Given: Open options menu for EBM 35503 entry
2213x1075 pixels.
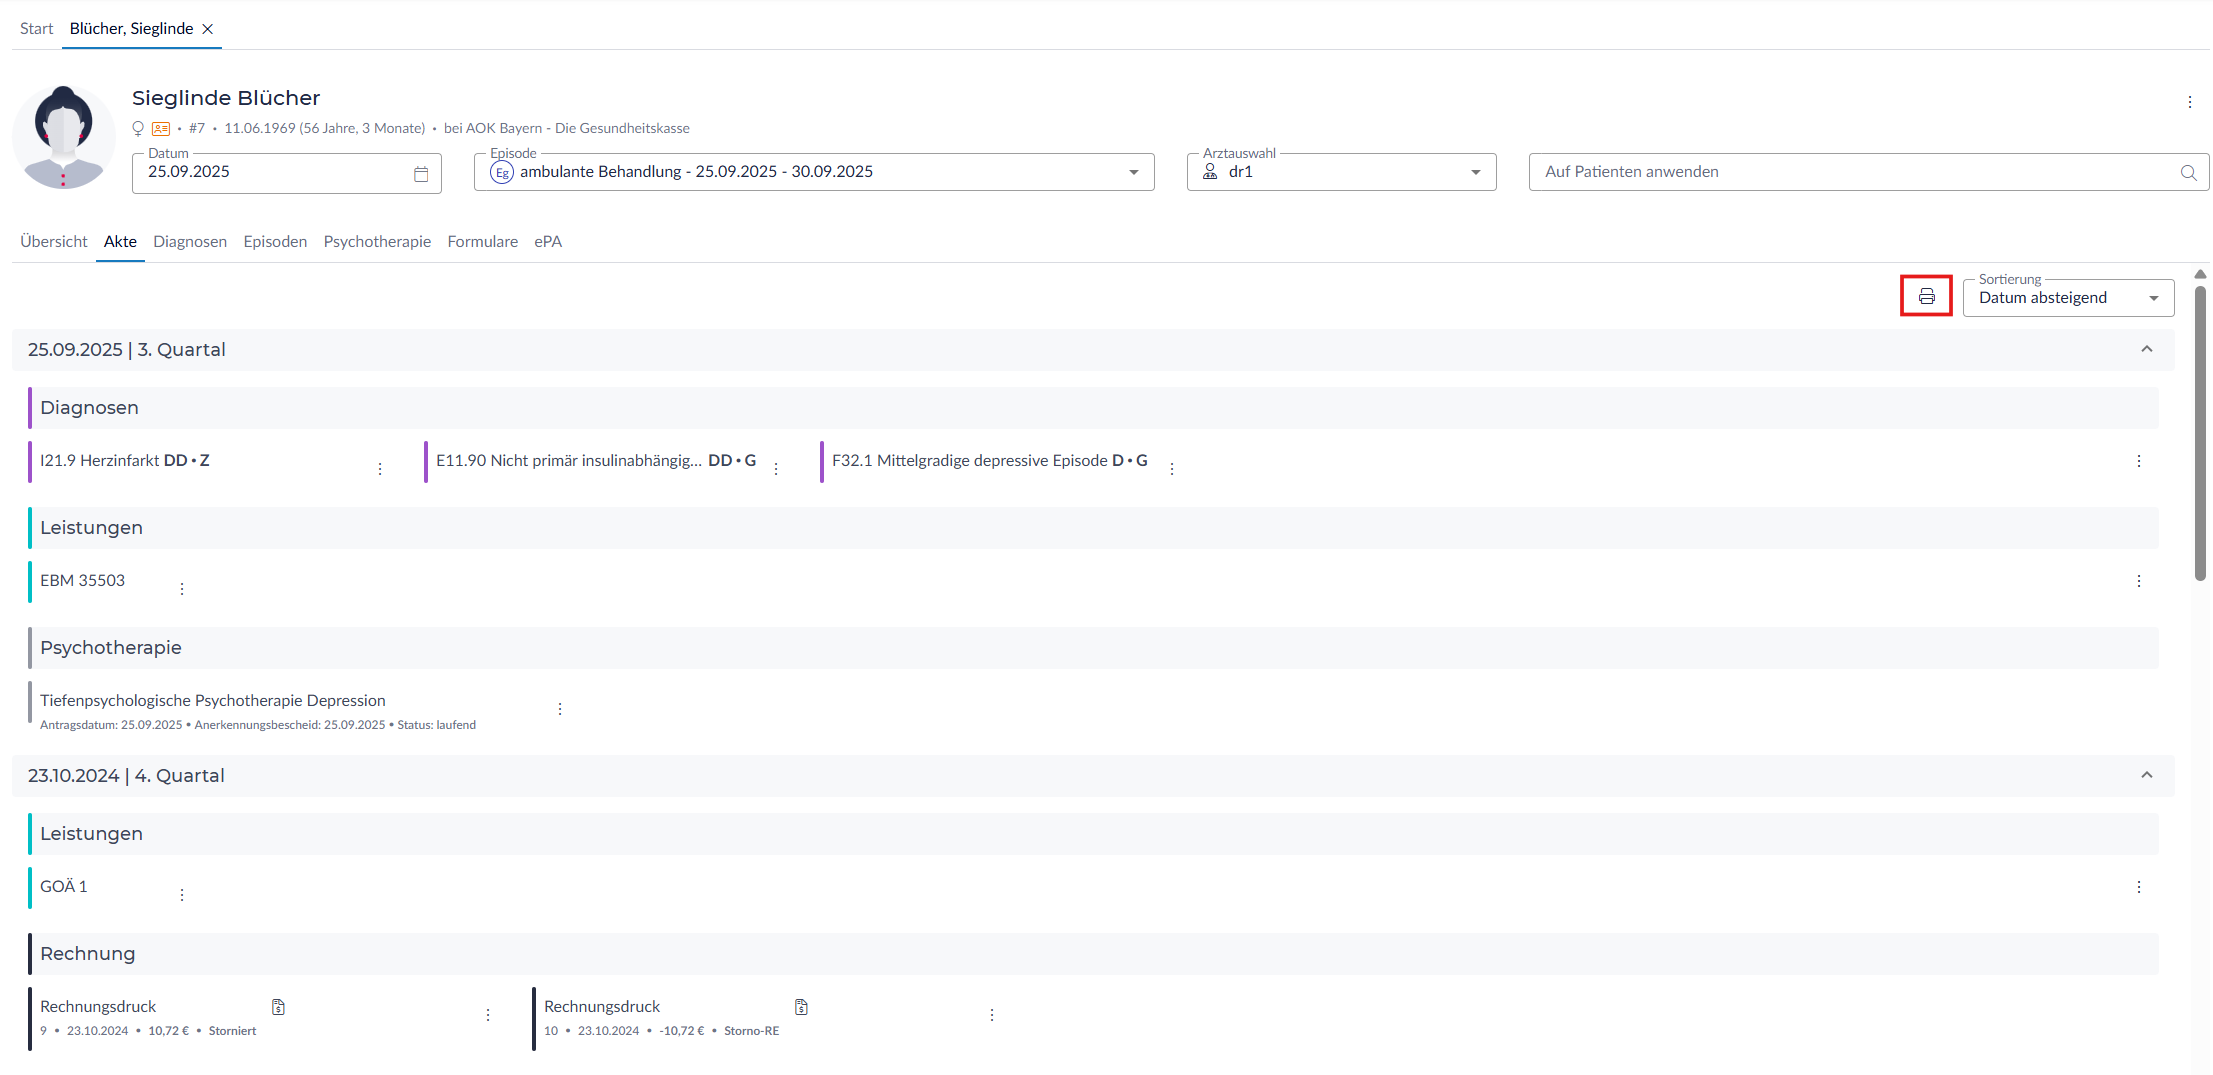Looking at the screenshot, I should point(182,589).
